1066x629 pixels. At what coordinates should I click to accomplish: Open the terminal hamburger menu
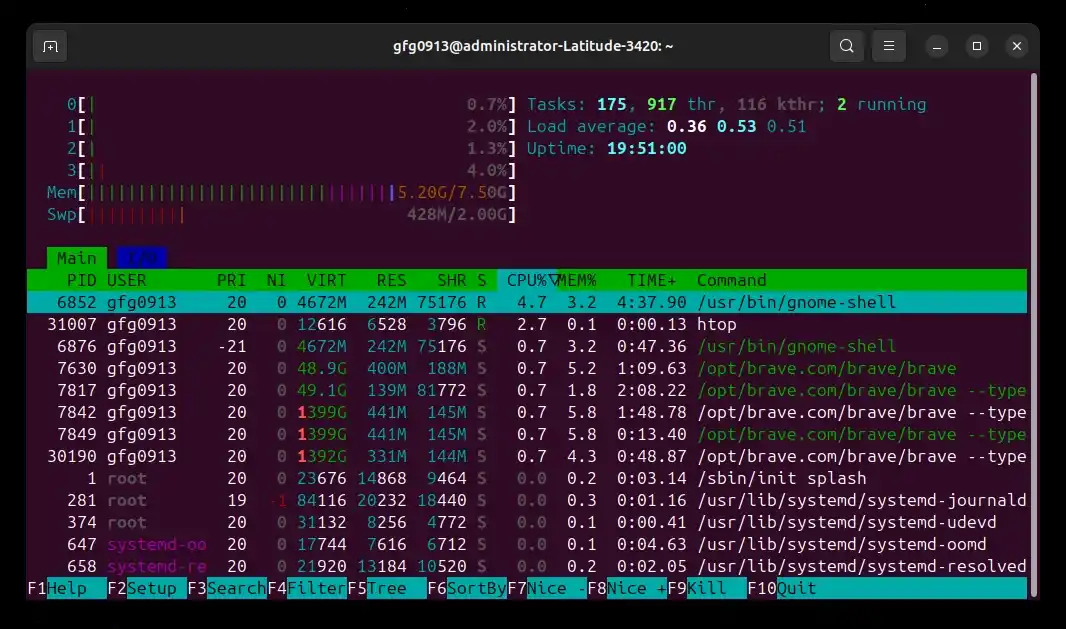[x=889, y=46]
